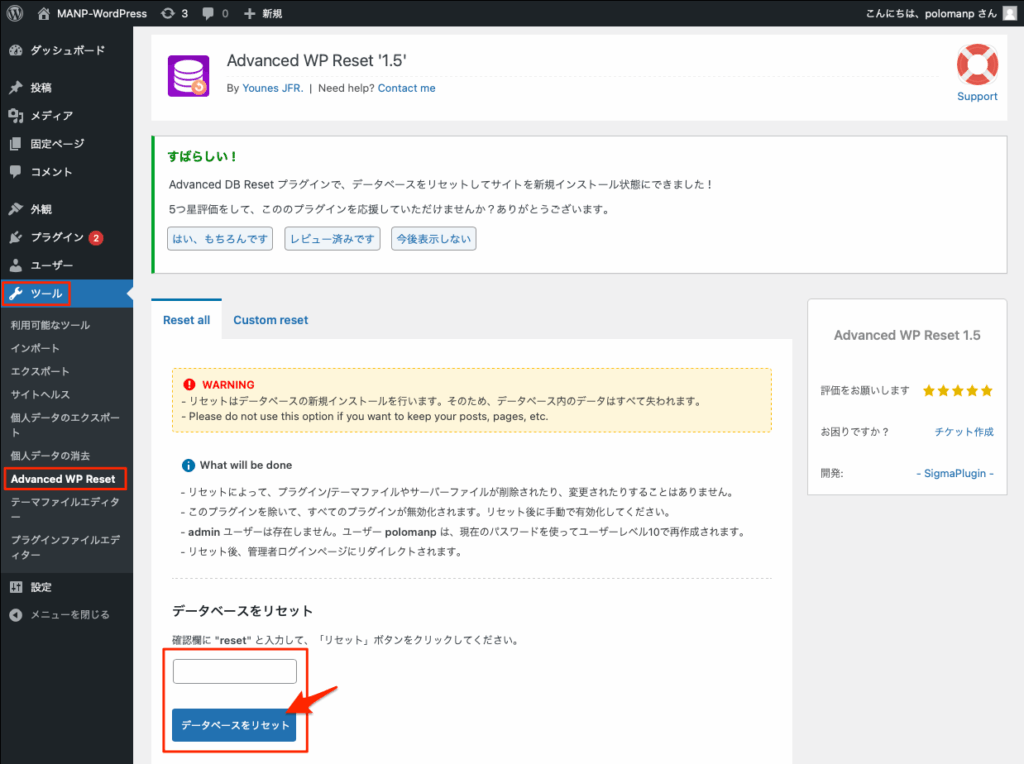Viewport: 1024px width, 764px height.
Task: Open こんにちは、polomanp さん account greeting
Action: (931, 13)
